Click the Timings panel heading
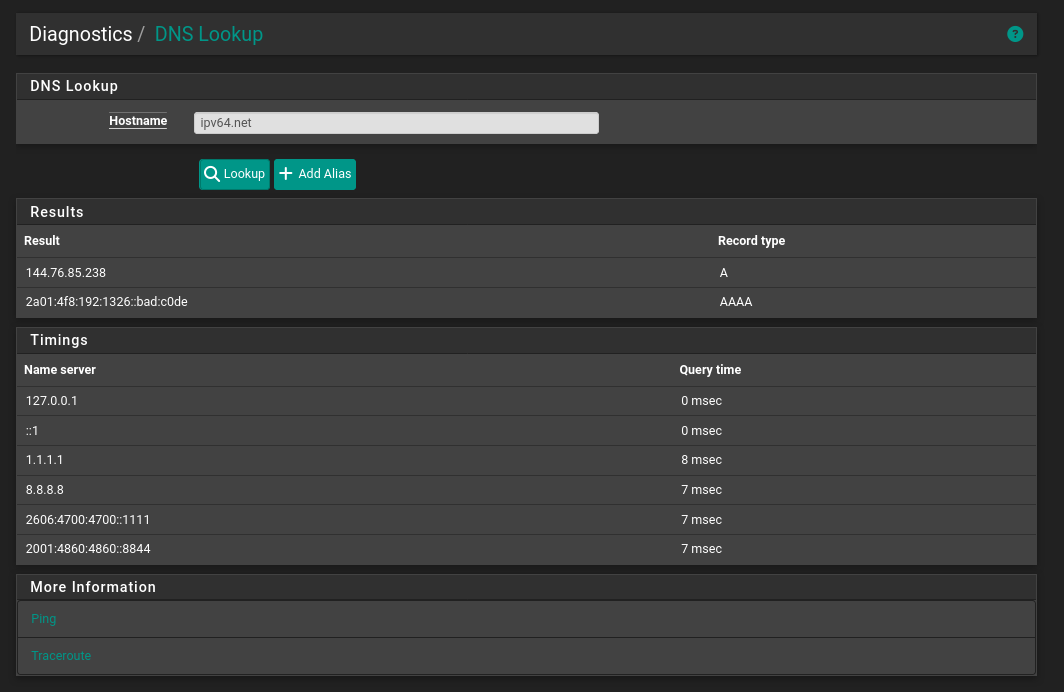1064x692 pixels. (59, 340)
